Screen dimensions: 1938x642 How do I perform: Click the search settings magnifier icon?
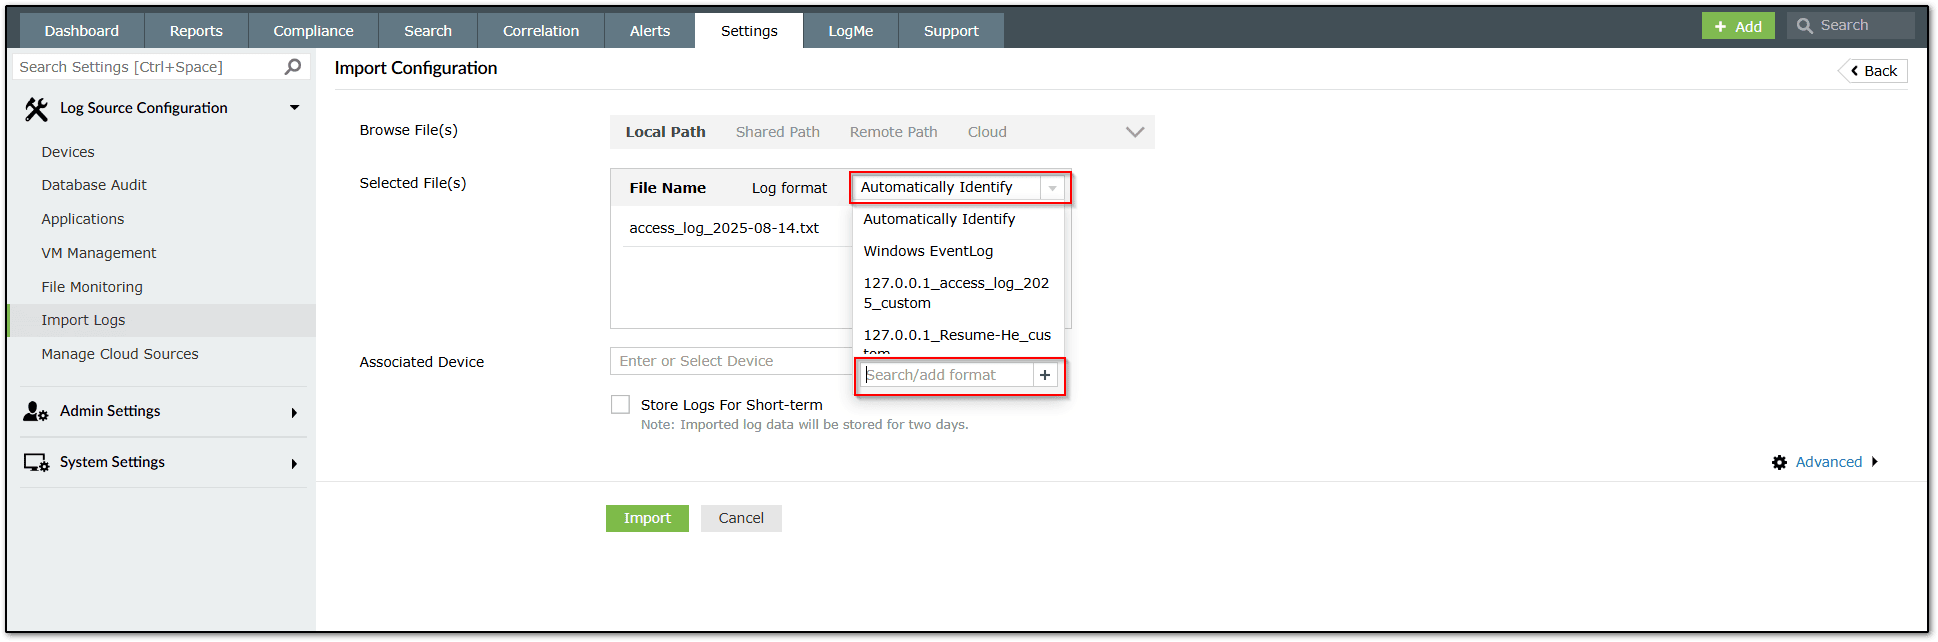[x=293, y=67]
